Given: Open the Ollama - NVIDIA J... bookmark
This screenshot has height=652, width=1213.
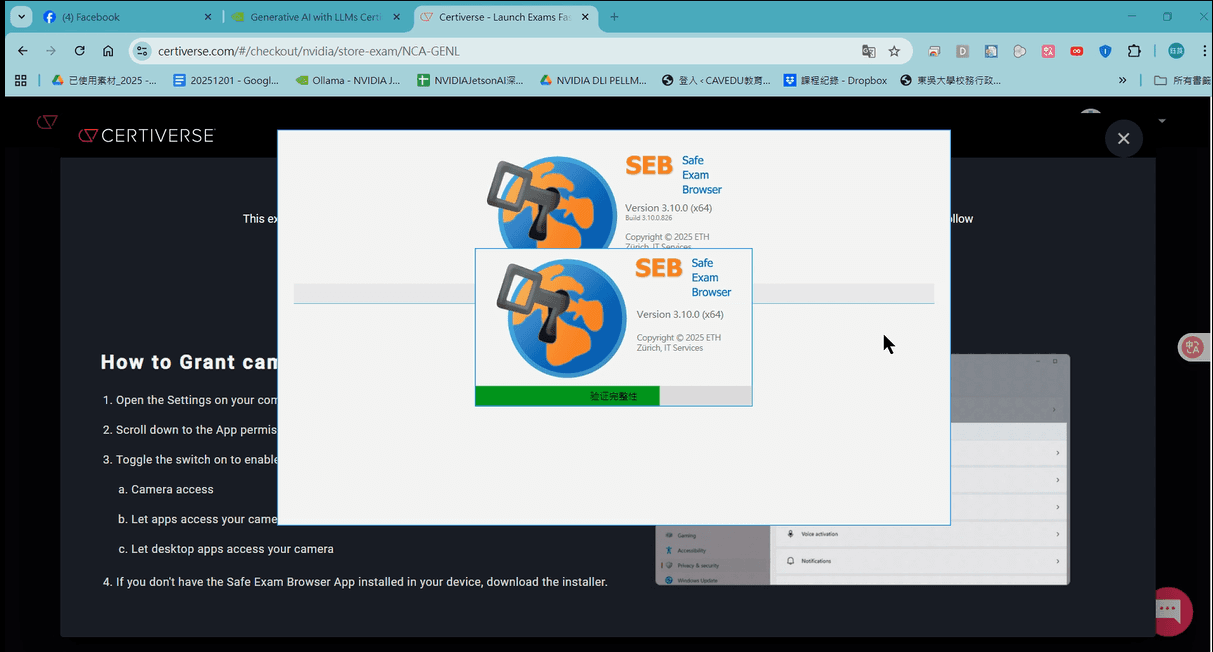Looking at the screenshot, I should click(348, 80).
